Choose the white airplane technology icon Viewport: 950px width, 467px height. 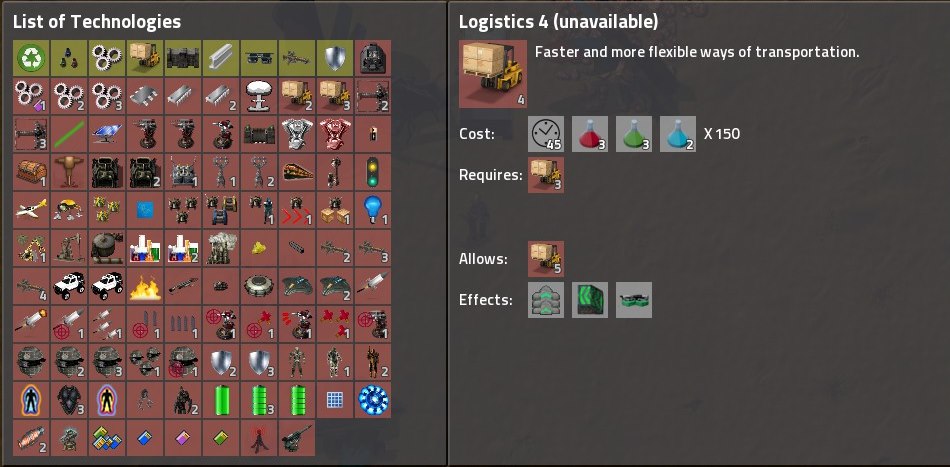[x=31, y=210]
